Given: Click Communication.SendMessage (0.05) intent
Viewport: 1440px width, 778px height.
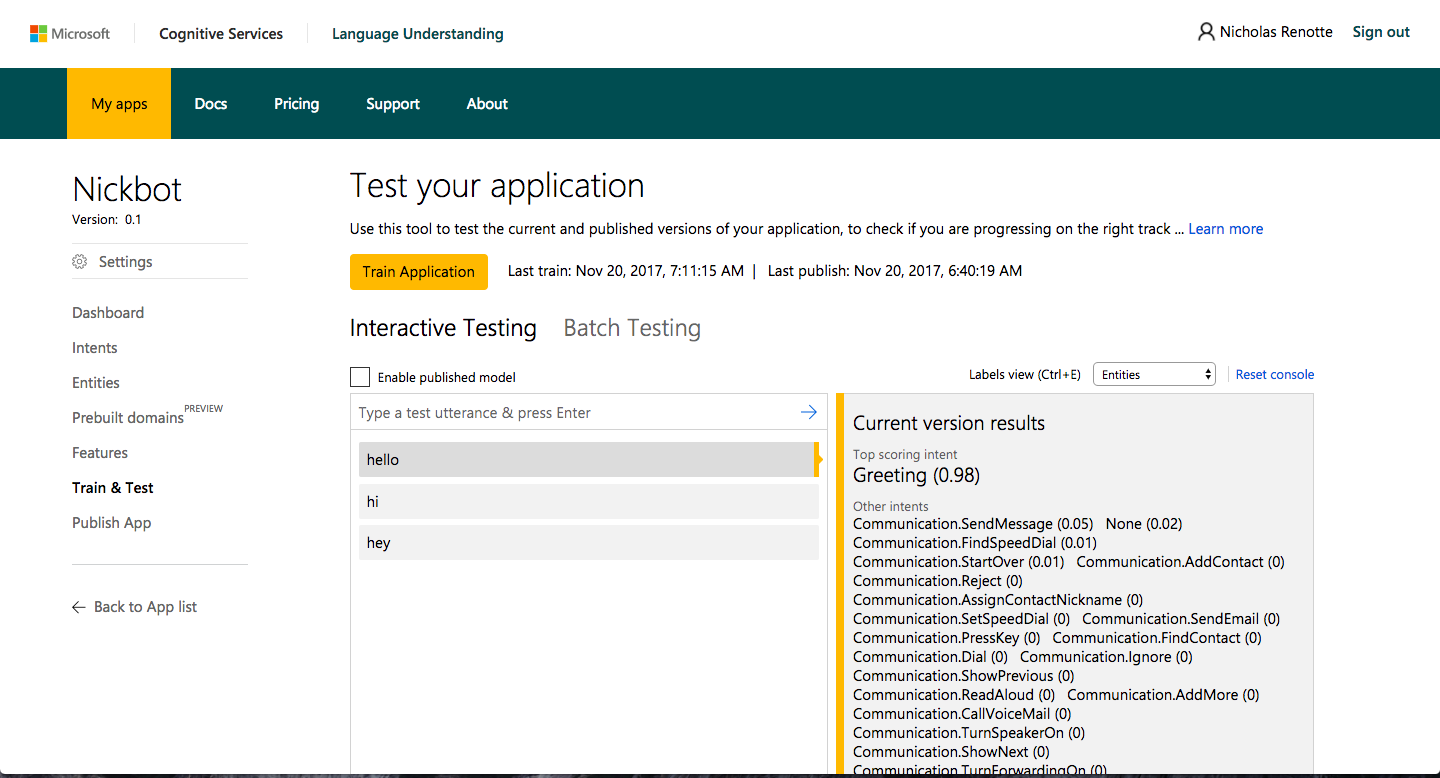Looking at the screenshot, I should (x=973, y=524).
